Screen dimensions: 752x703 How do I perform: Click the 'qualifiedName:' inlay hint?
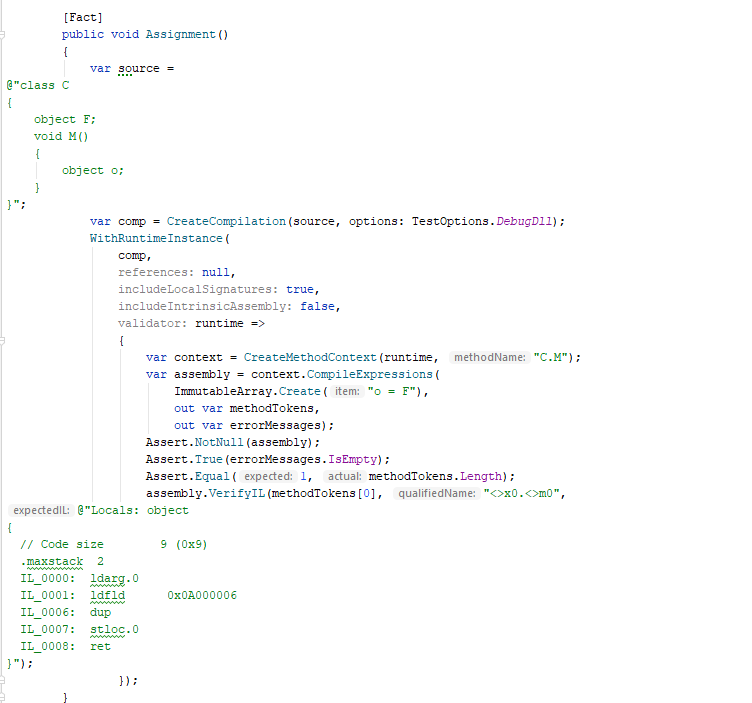(x=436, y=493)
